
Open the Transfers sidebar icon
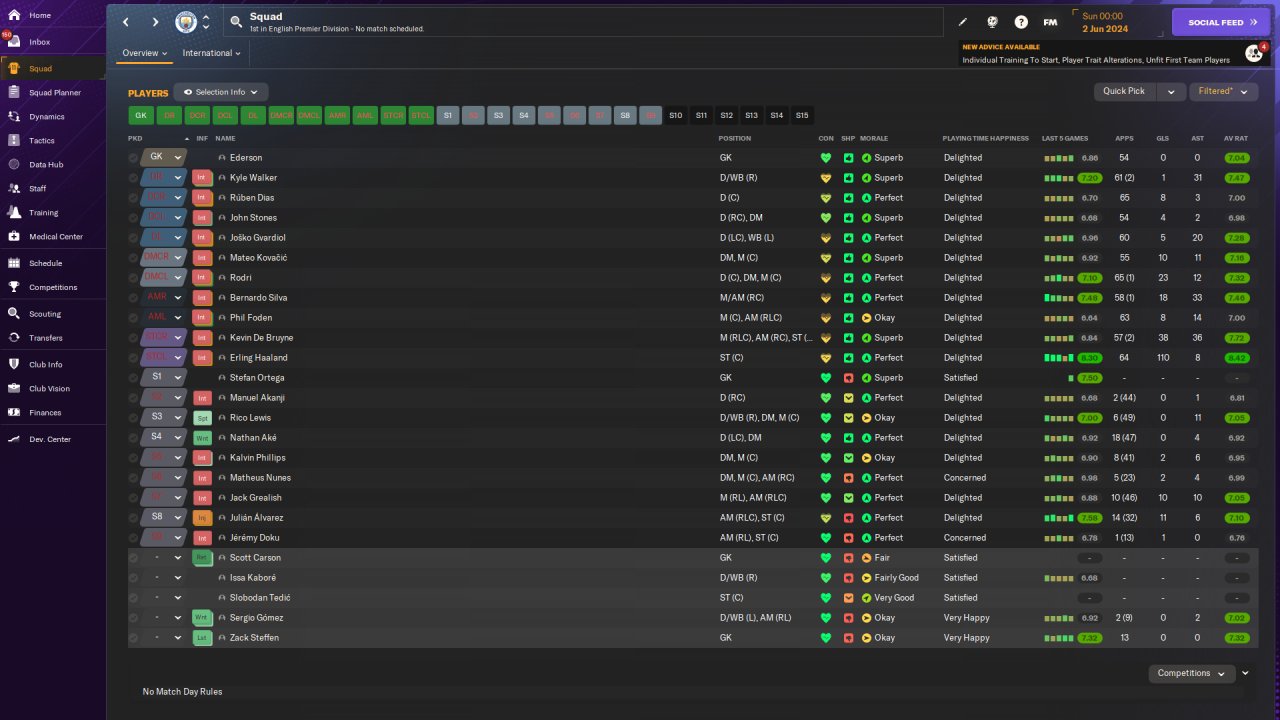click(x=14, y=338)
